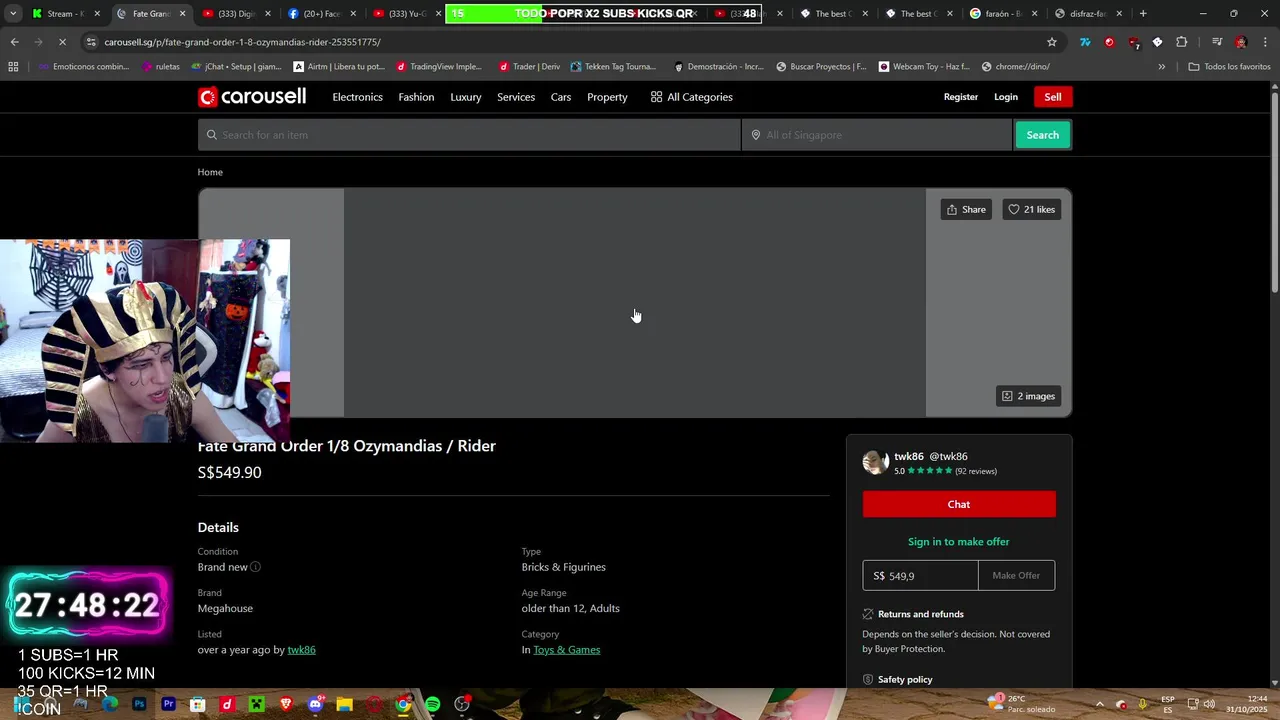Focus the Search for an item field

point(469,135)
